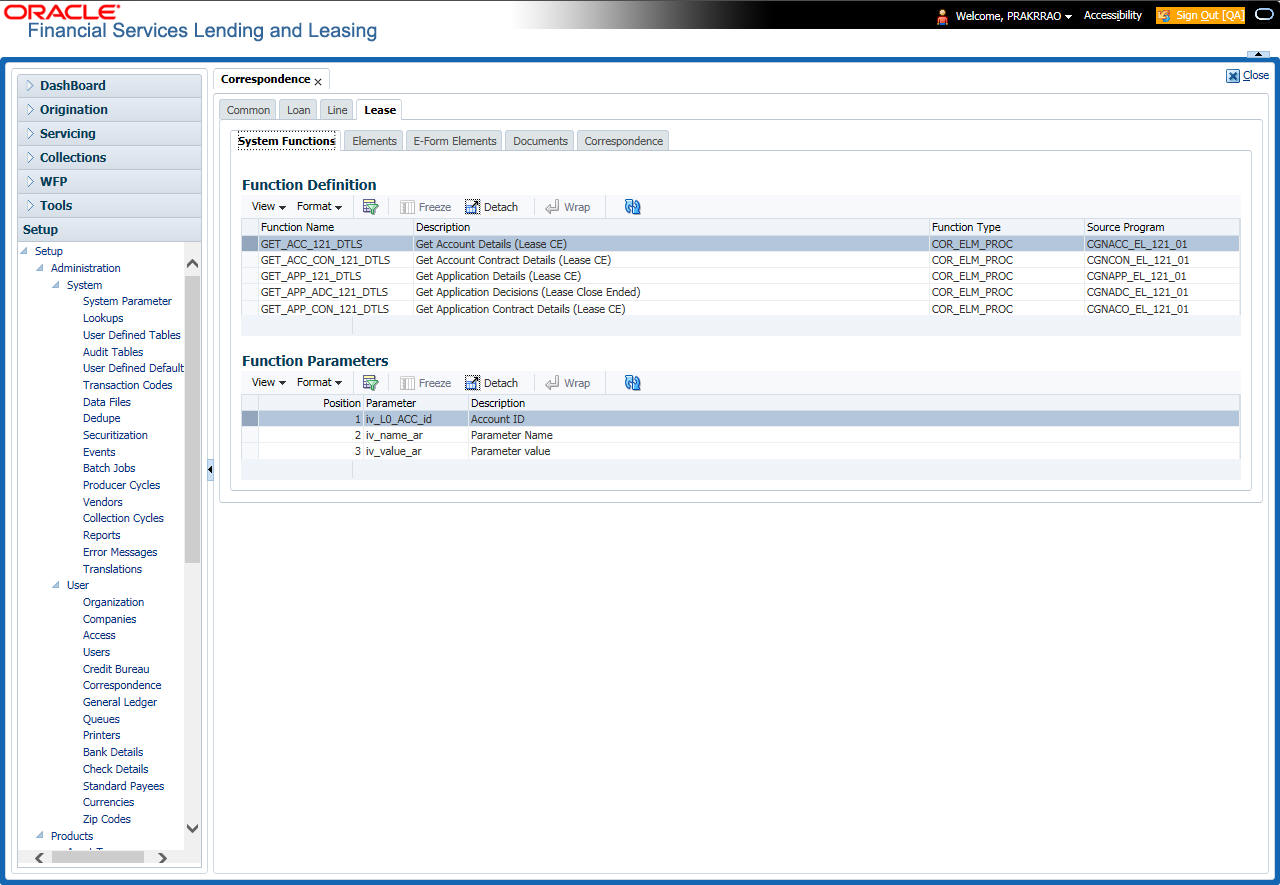This screenshot has width=1280, height=885.
Task: Open View menu in Function Parameters
Action: point(268,383)
